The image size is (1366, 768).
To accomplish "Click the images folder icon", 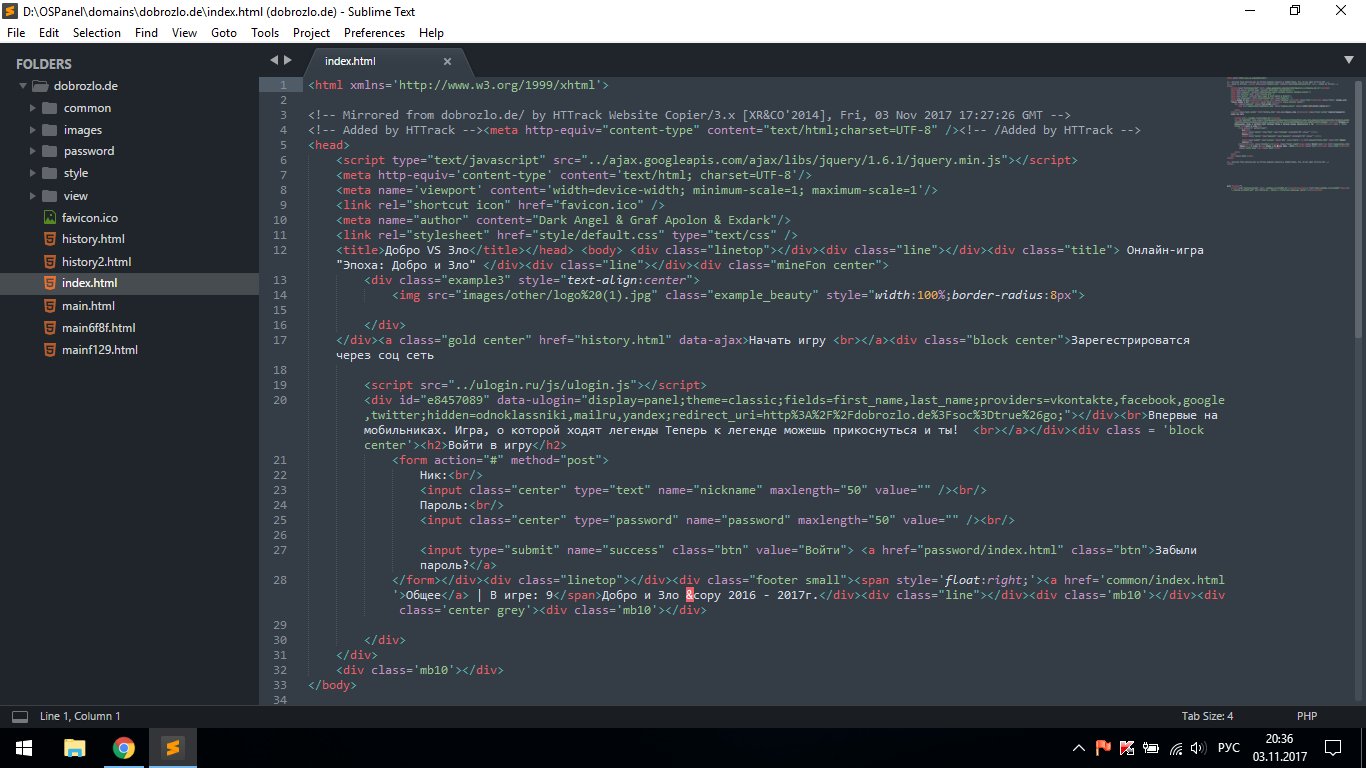I will pyautogui.click(x=49, y=130).
